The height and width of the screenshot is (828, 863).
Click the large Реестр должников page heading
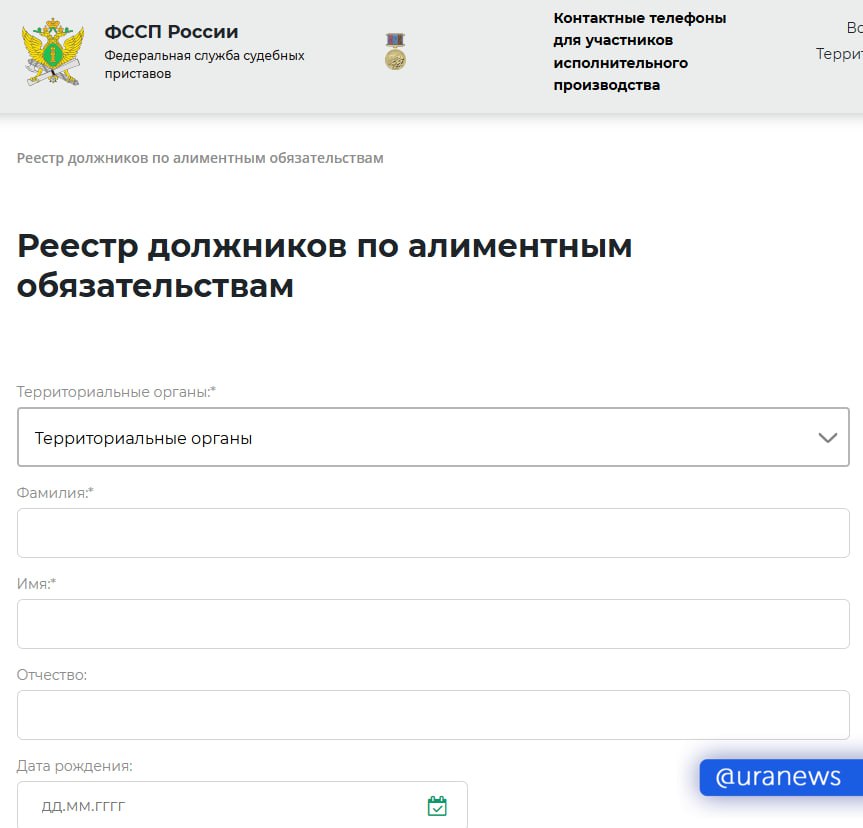[x=324, y=266]
